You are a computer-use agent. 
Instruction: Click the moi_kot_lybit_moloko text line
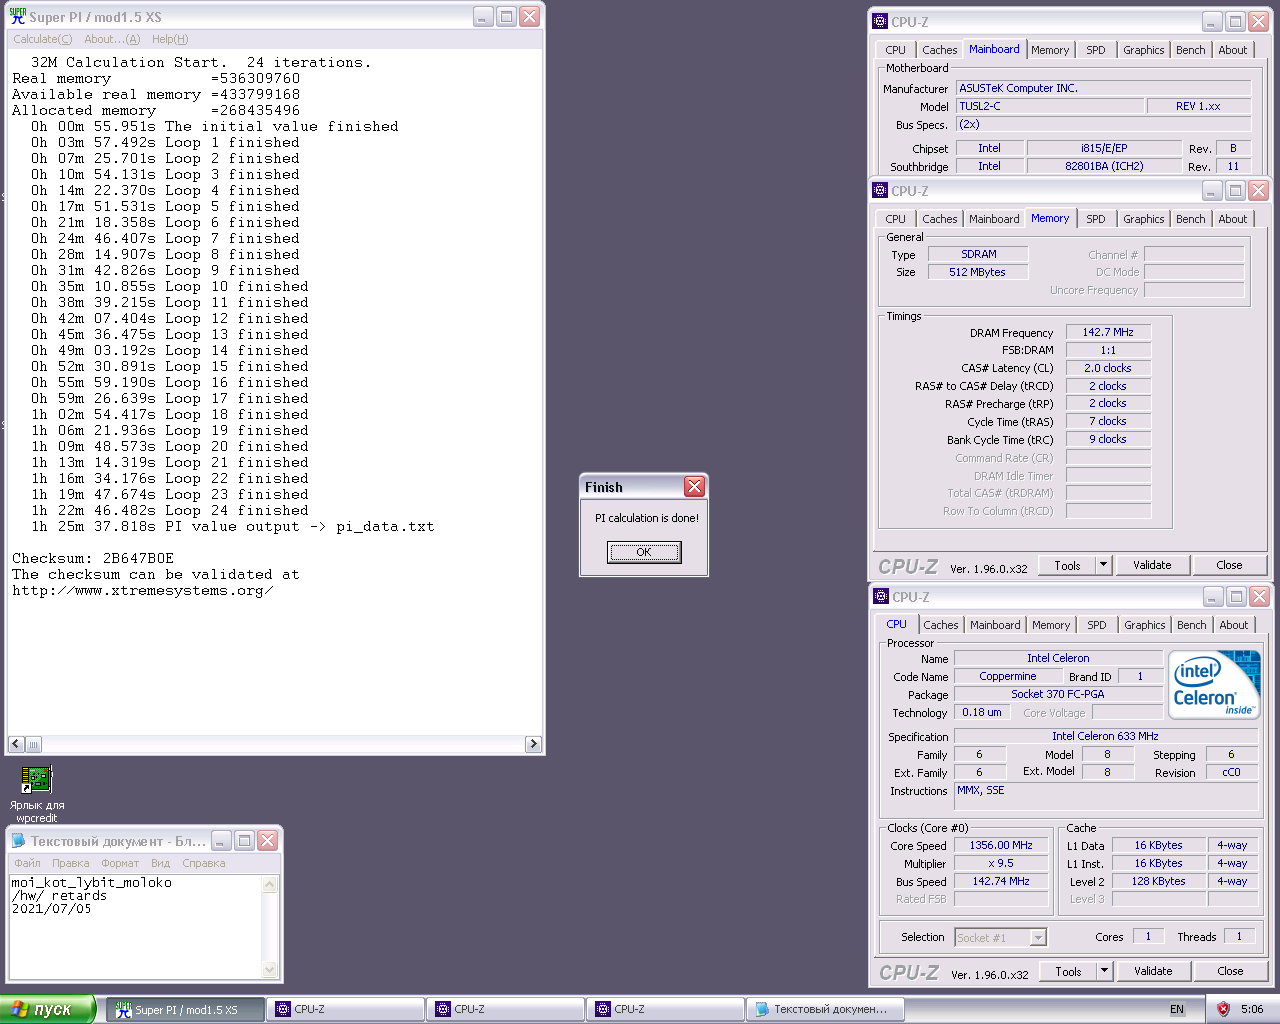click(x=91, y=882)
